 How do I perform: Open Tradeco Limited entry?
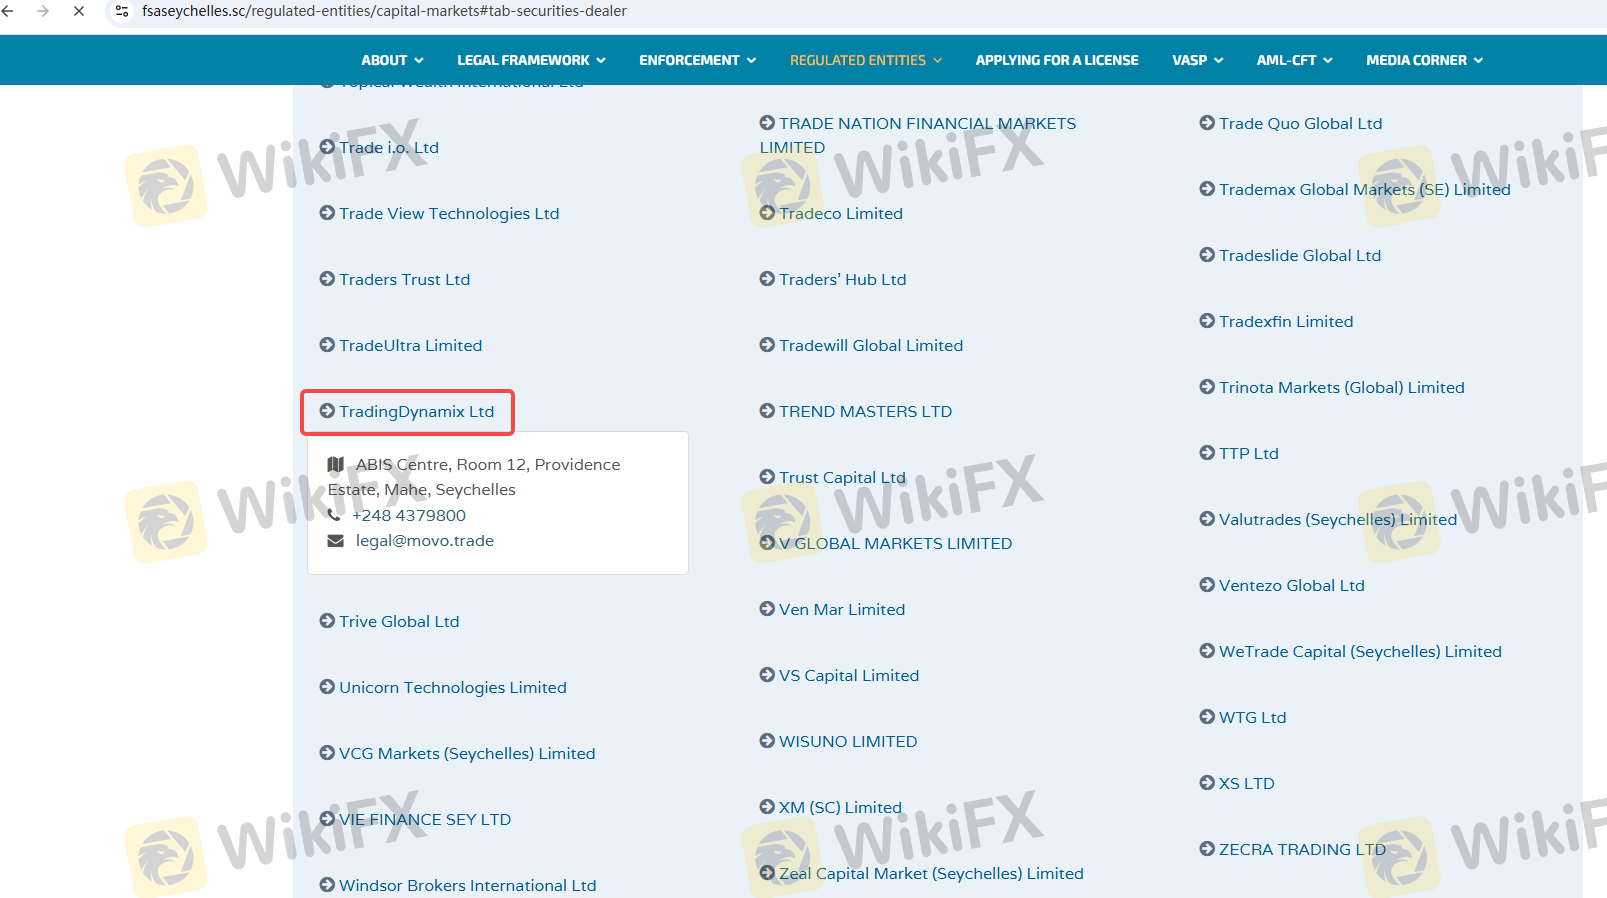pos(841,213)
